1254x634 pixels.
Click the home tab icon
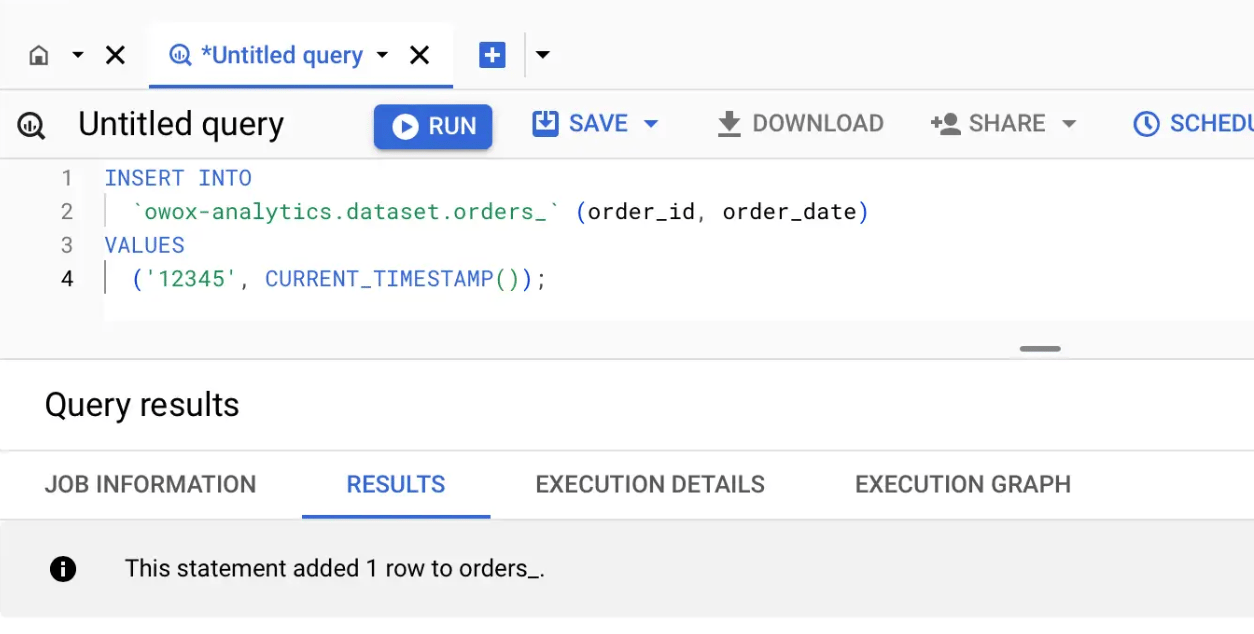[x=39, y=55]
